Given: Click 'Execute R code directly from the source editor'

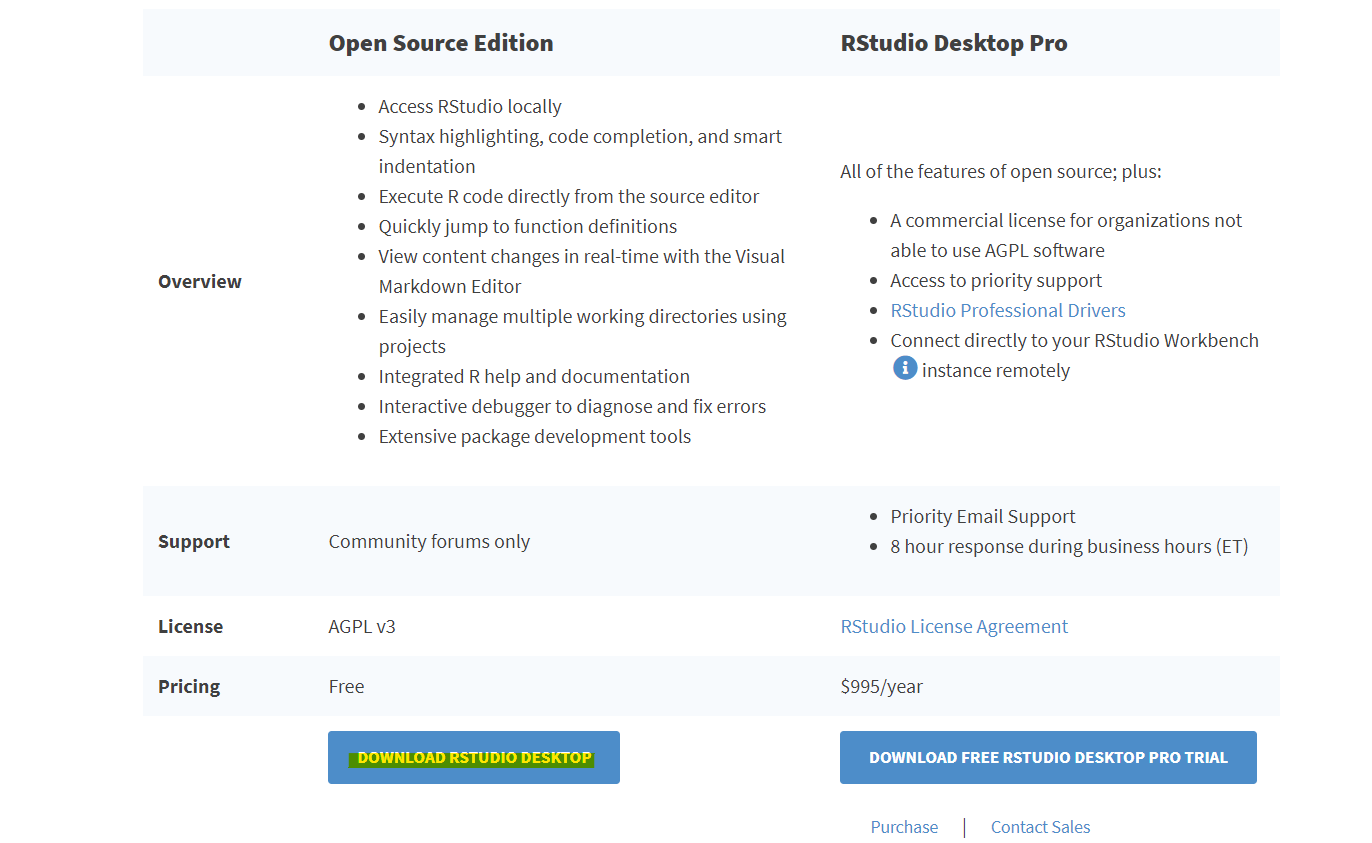Looking at the screenshot, I should 569,196.
